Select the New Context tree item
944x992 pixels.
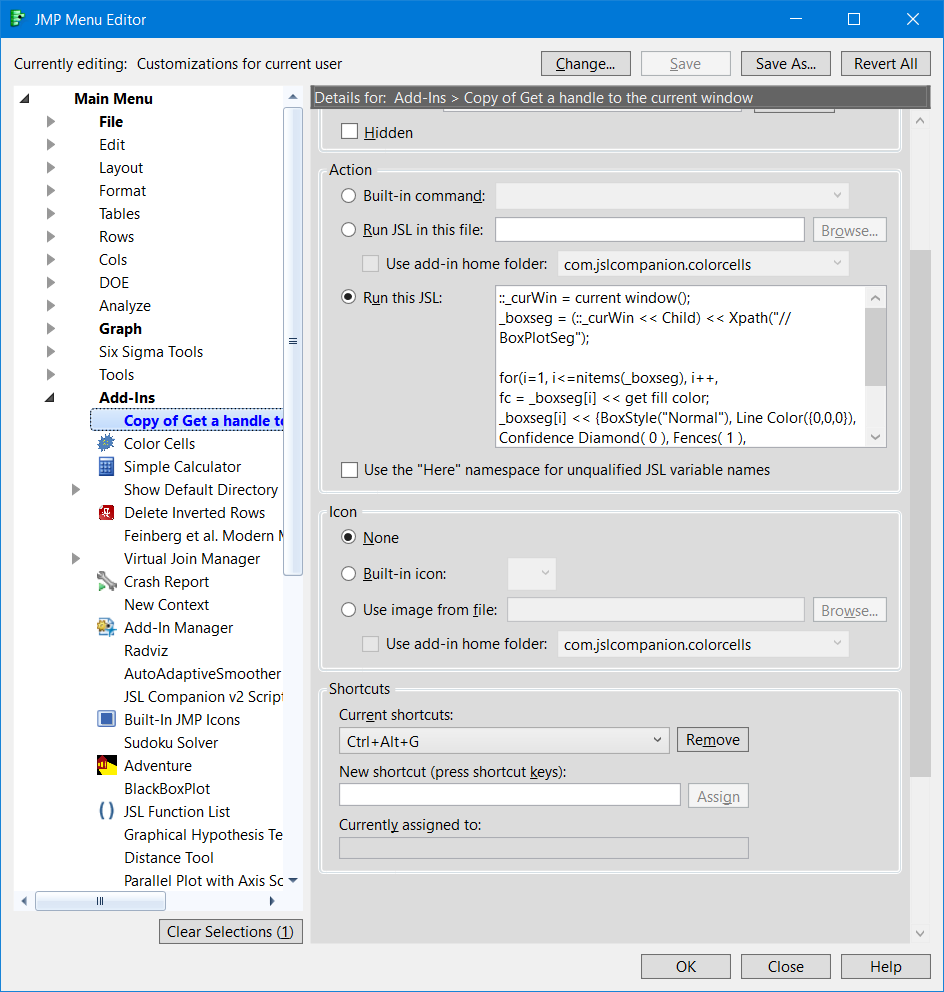[x=166, y=605]
